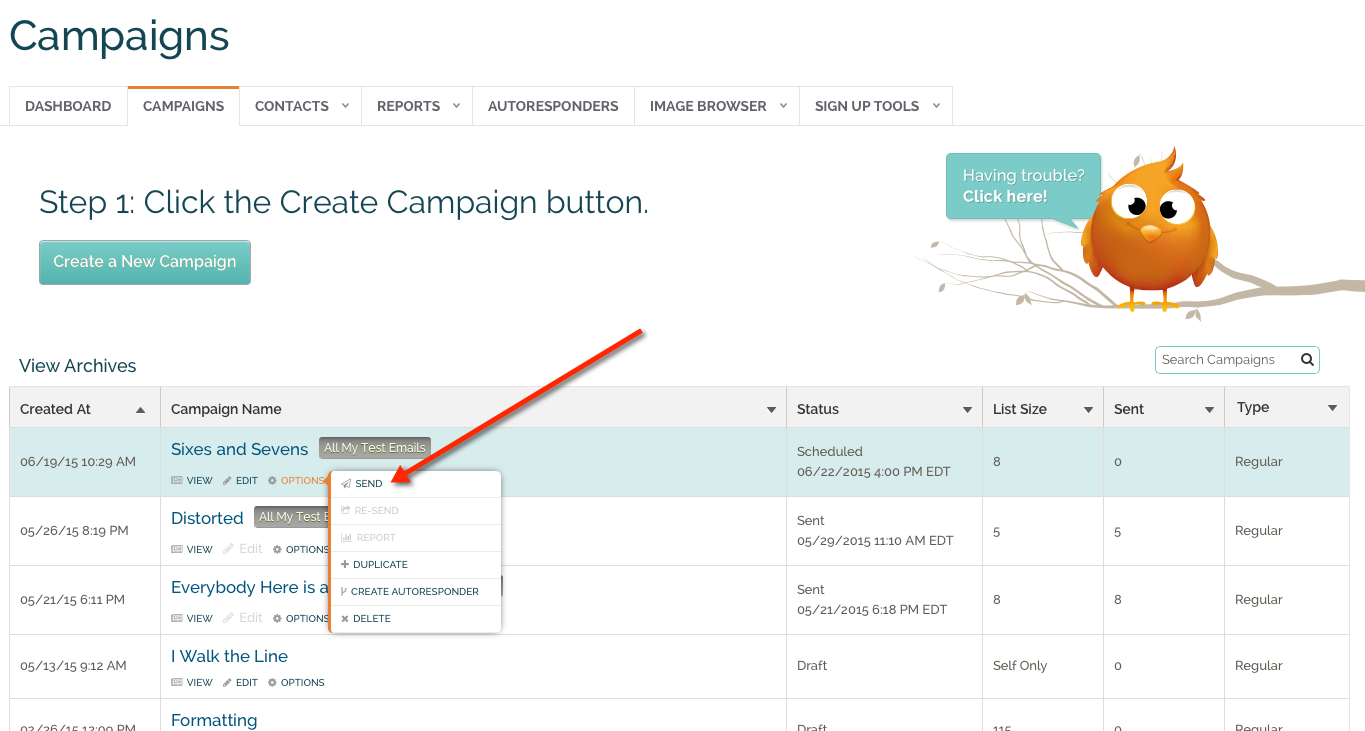Image resolution: width=1365 pixels, height=731 pixels.
Task: Click the bar-chart Report icon in the menu
Action: [347, 537]
